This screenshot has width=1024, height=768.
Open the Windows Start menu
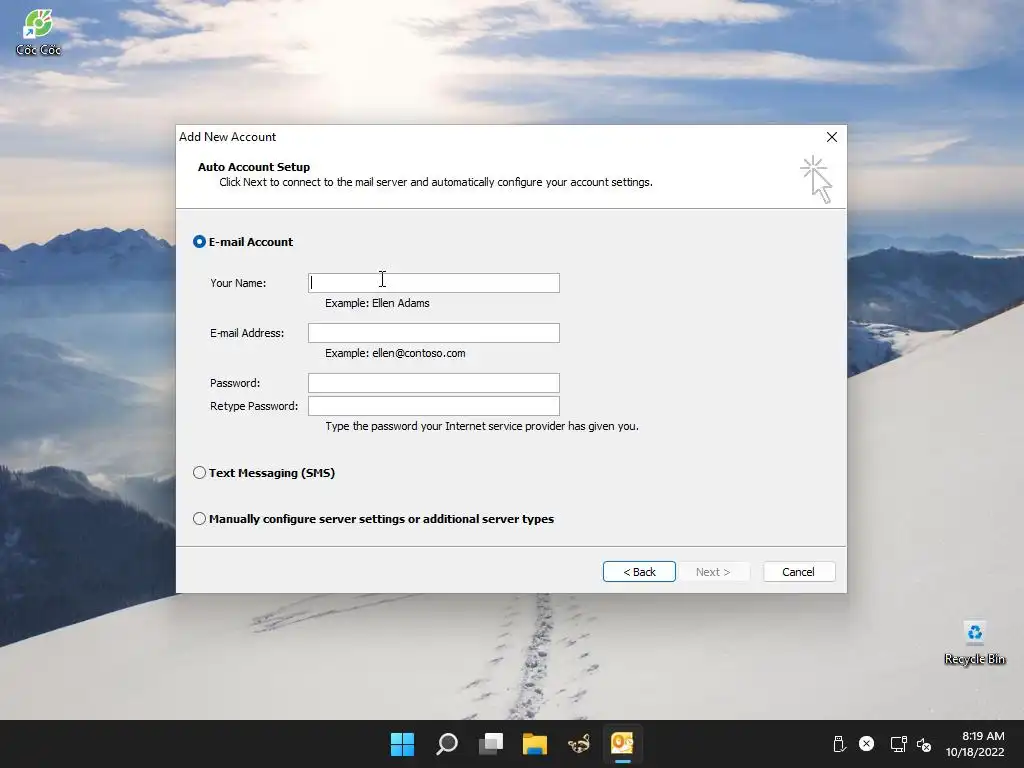pyautogui.click(x=402, y=744)
